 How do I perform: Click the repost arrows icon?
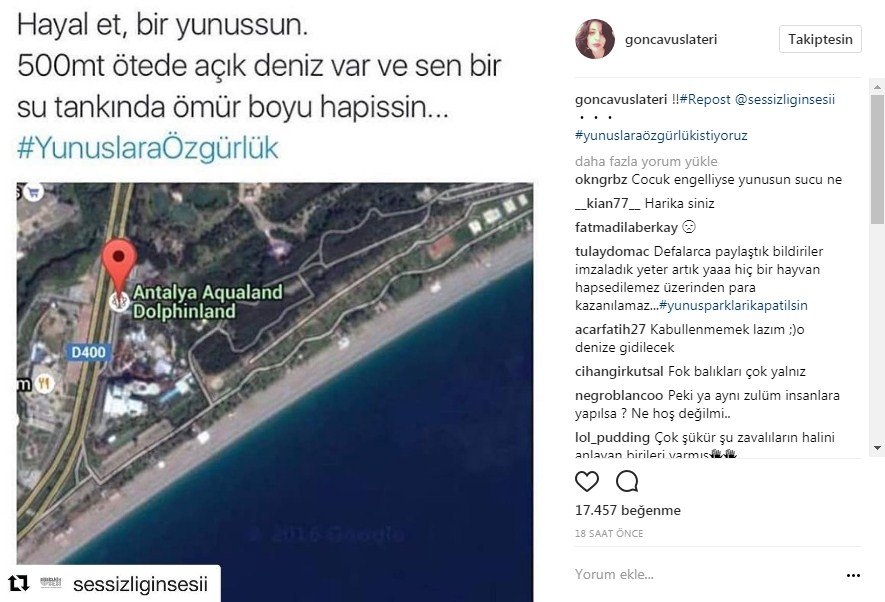[x=19, y=583]
